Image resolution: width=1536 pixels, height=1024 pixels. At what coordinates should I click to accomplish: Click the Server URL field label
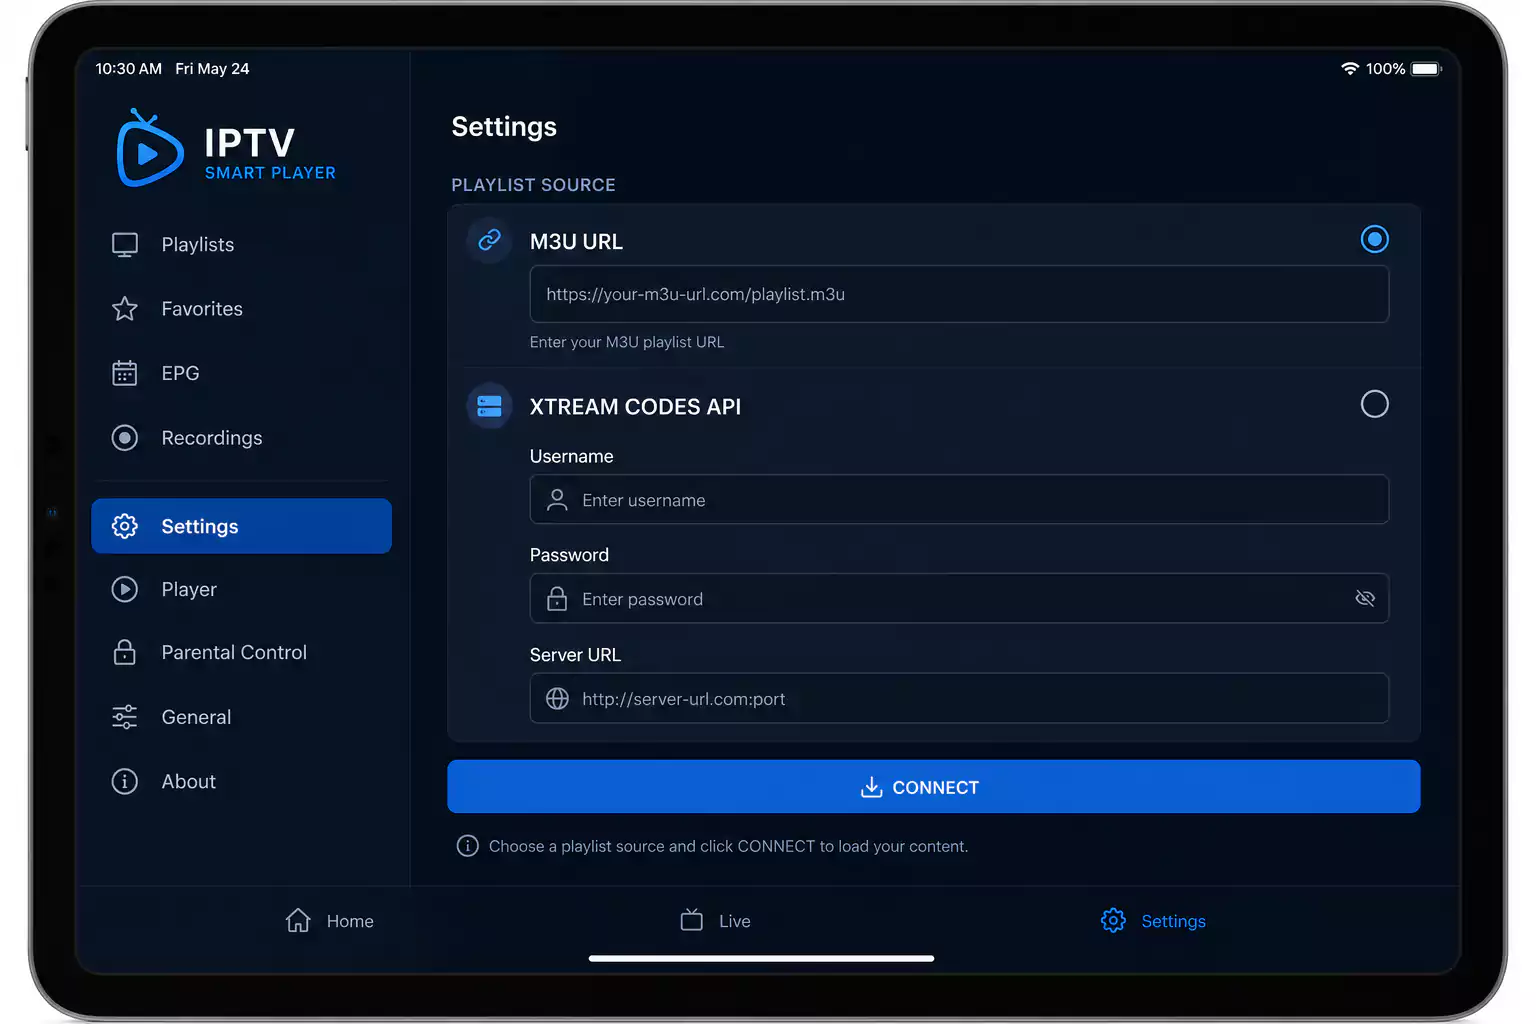tap(575, 655)
